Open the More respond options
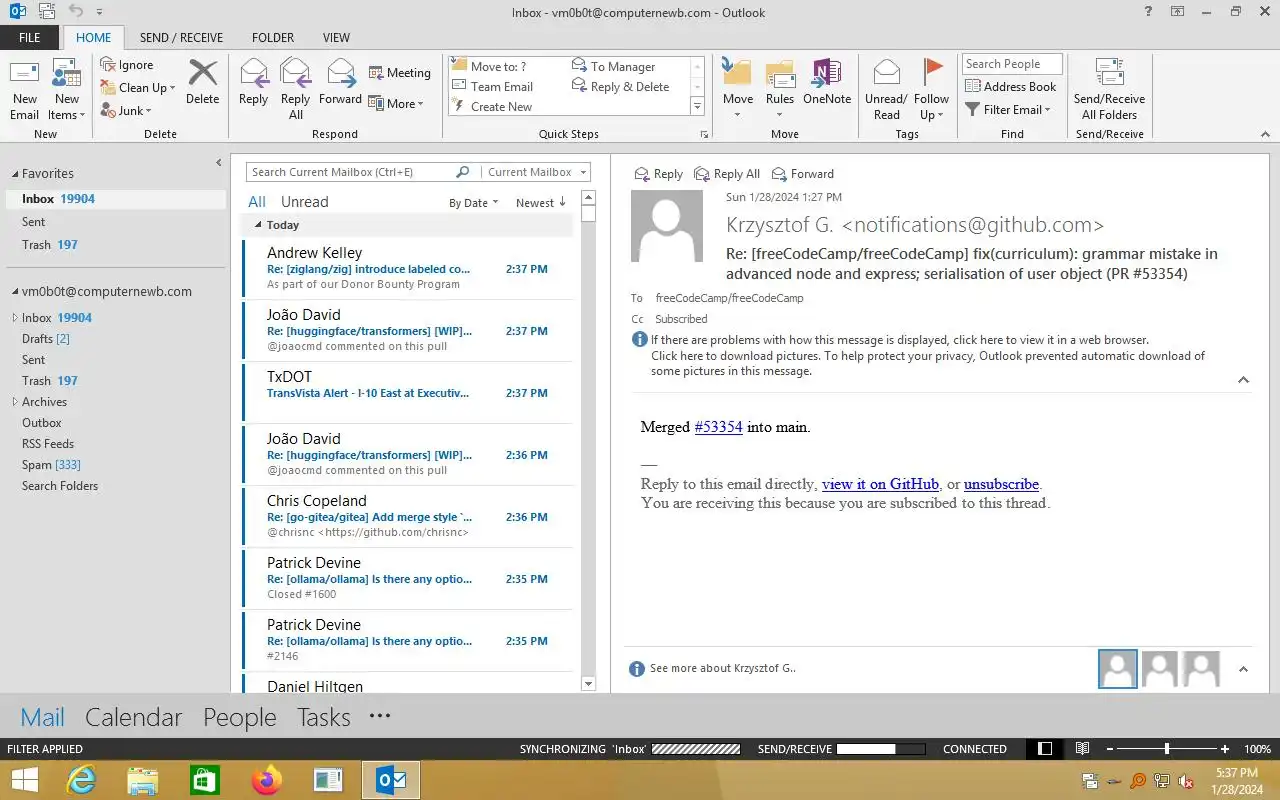1280x800 pixels. pyautogui.click(x=396, y=104)
